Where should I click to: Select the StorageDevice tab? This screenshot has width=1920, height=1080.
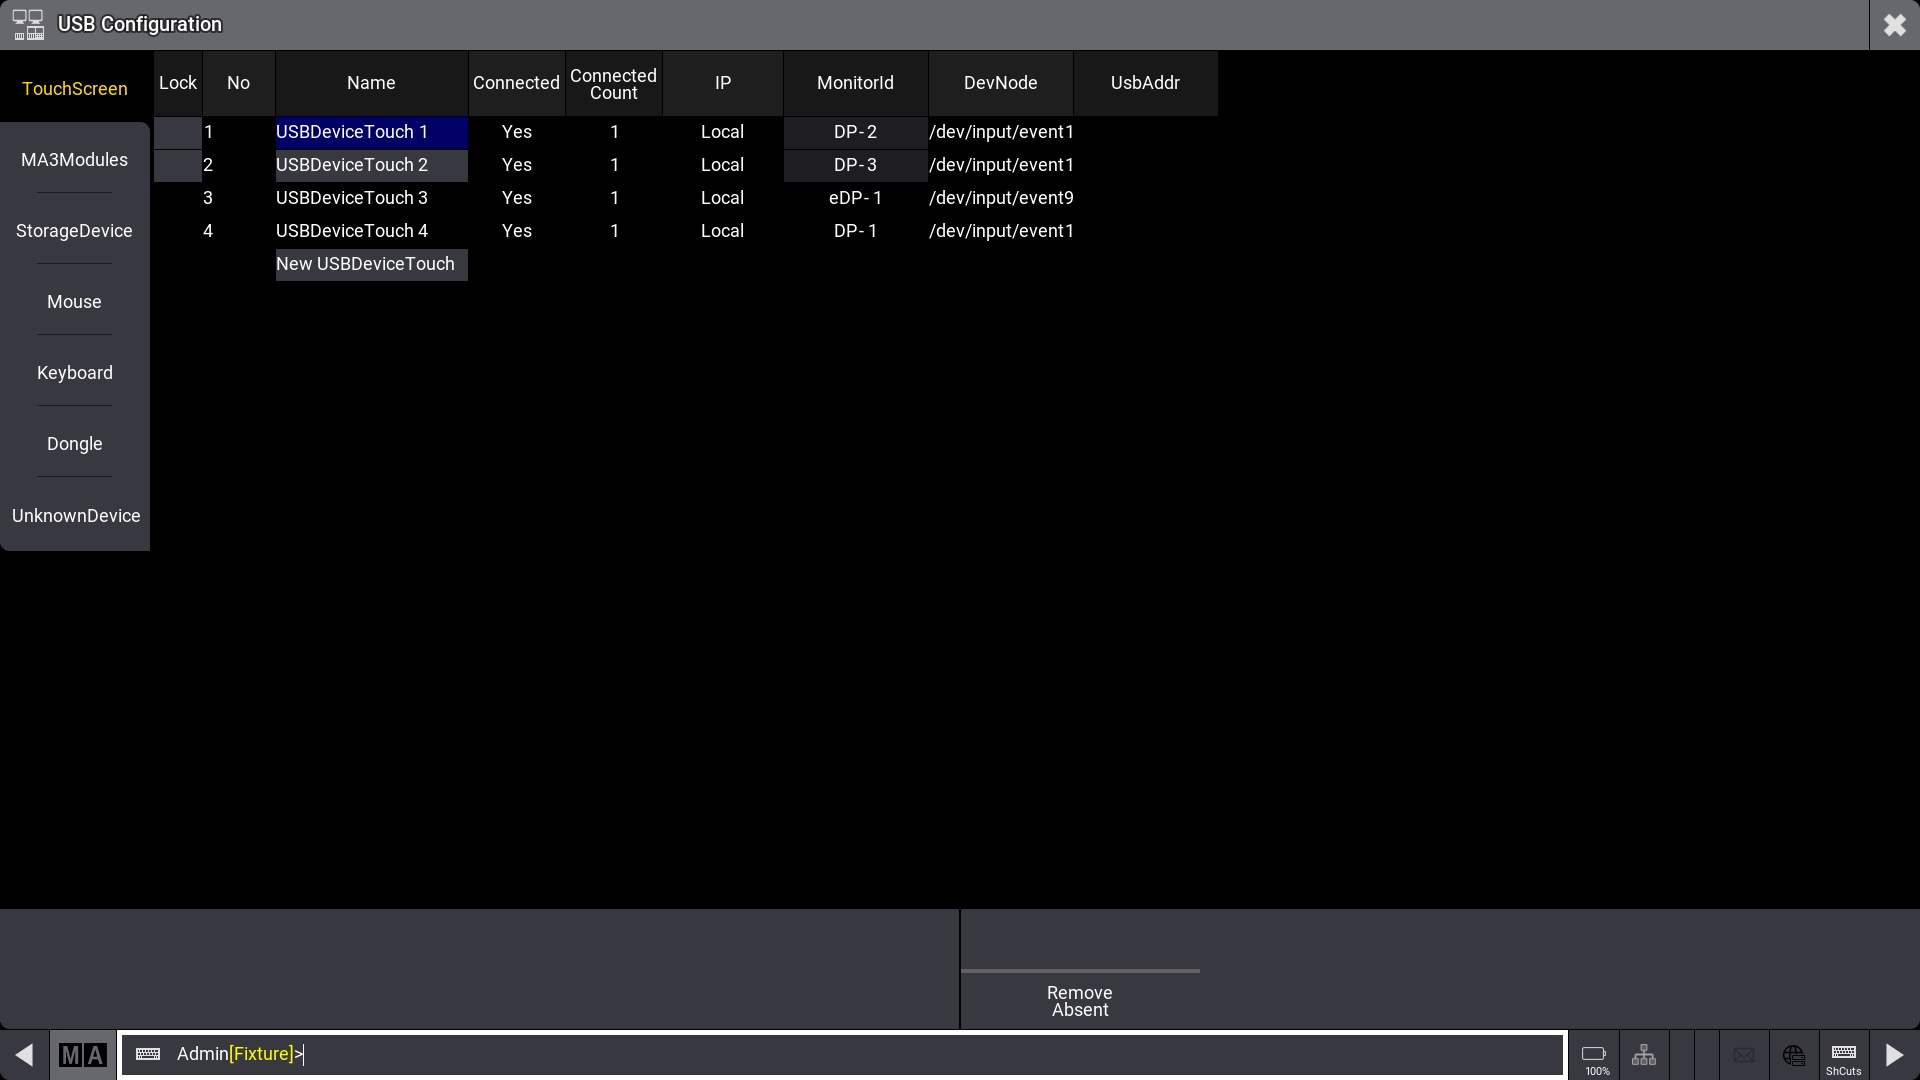pyautogui.click(x=74, y=231)
